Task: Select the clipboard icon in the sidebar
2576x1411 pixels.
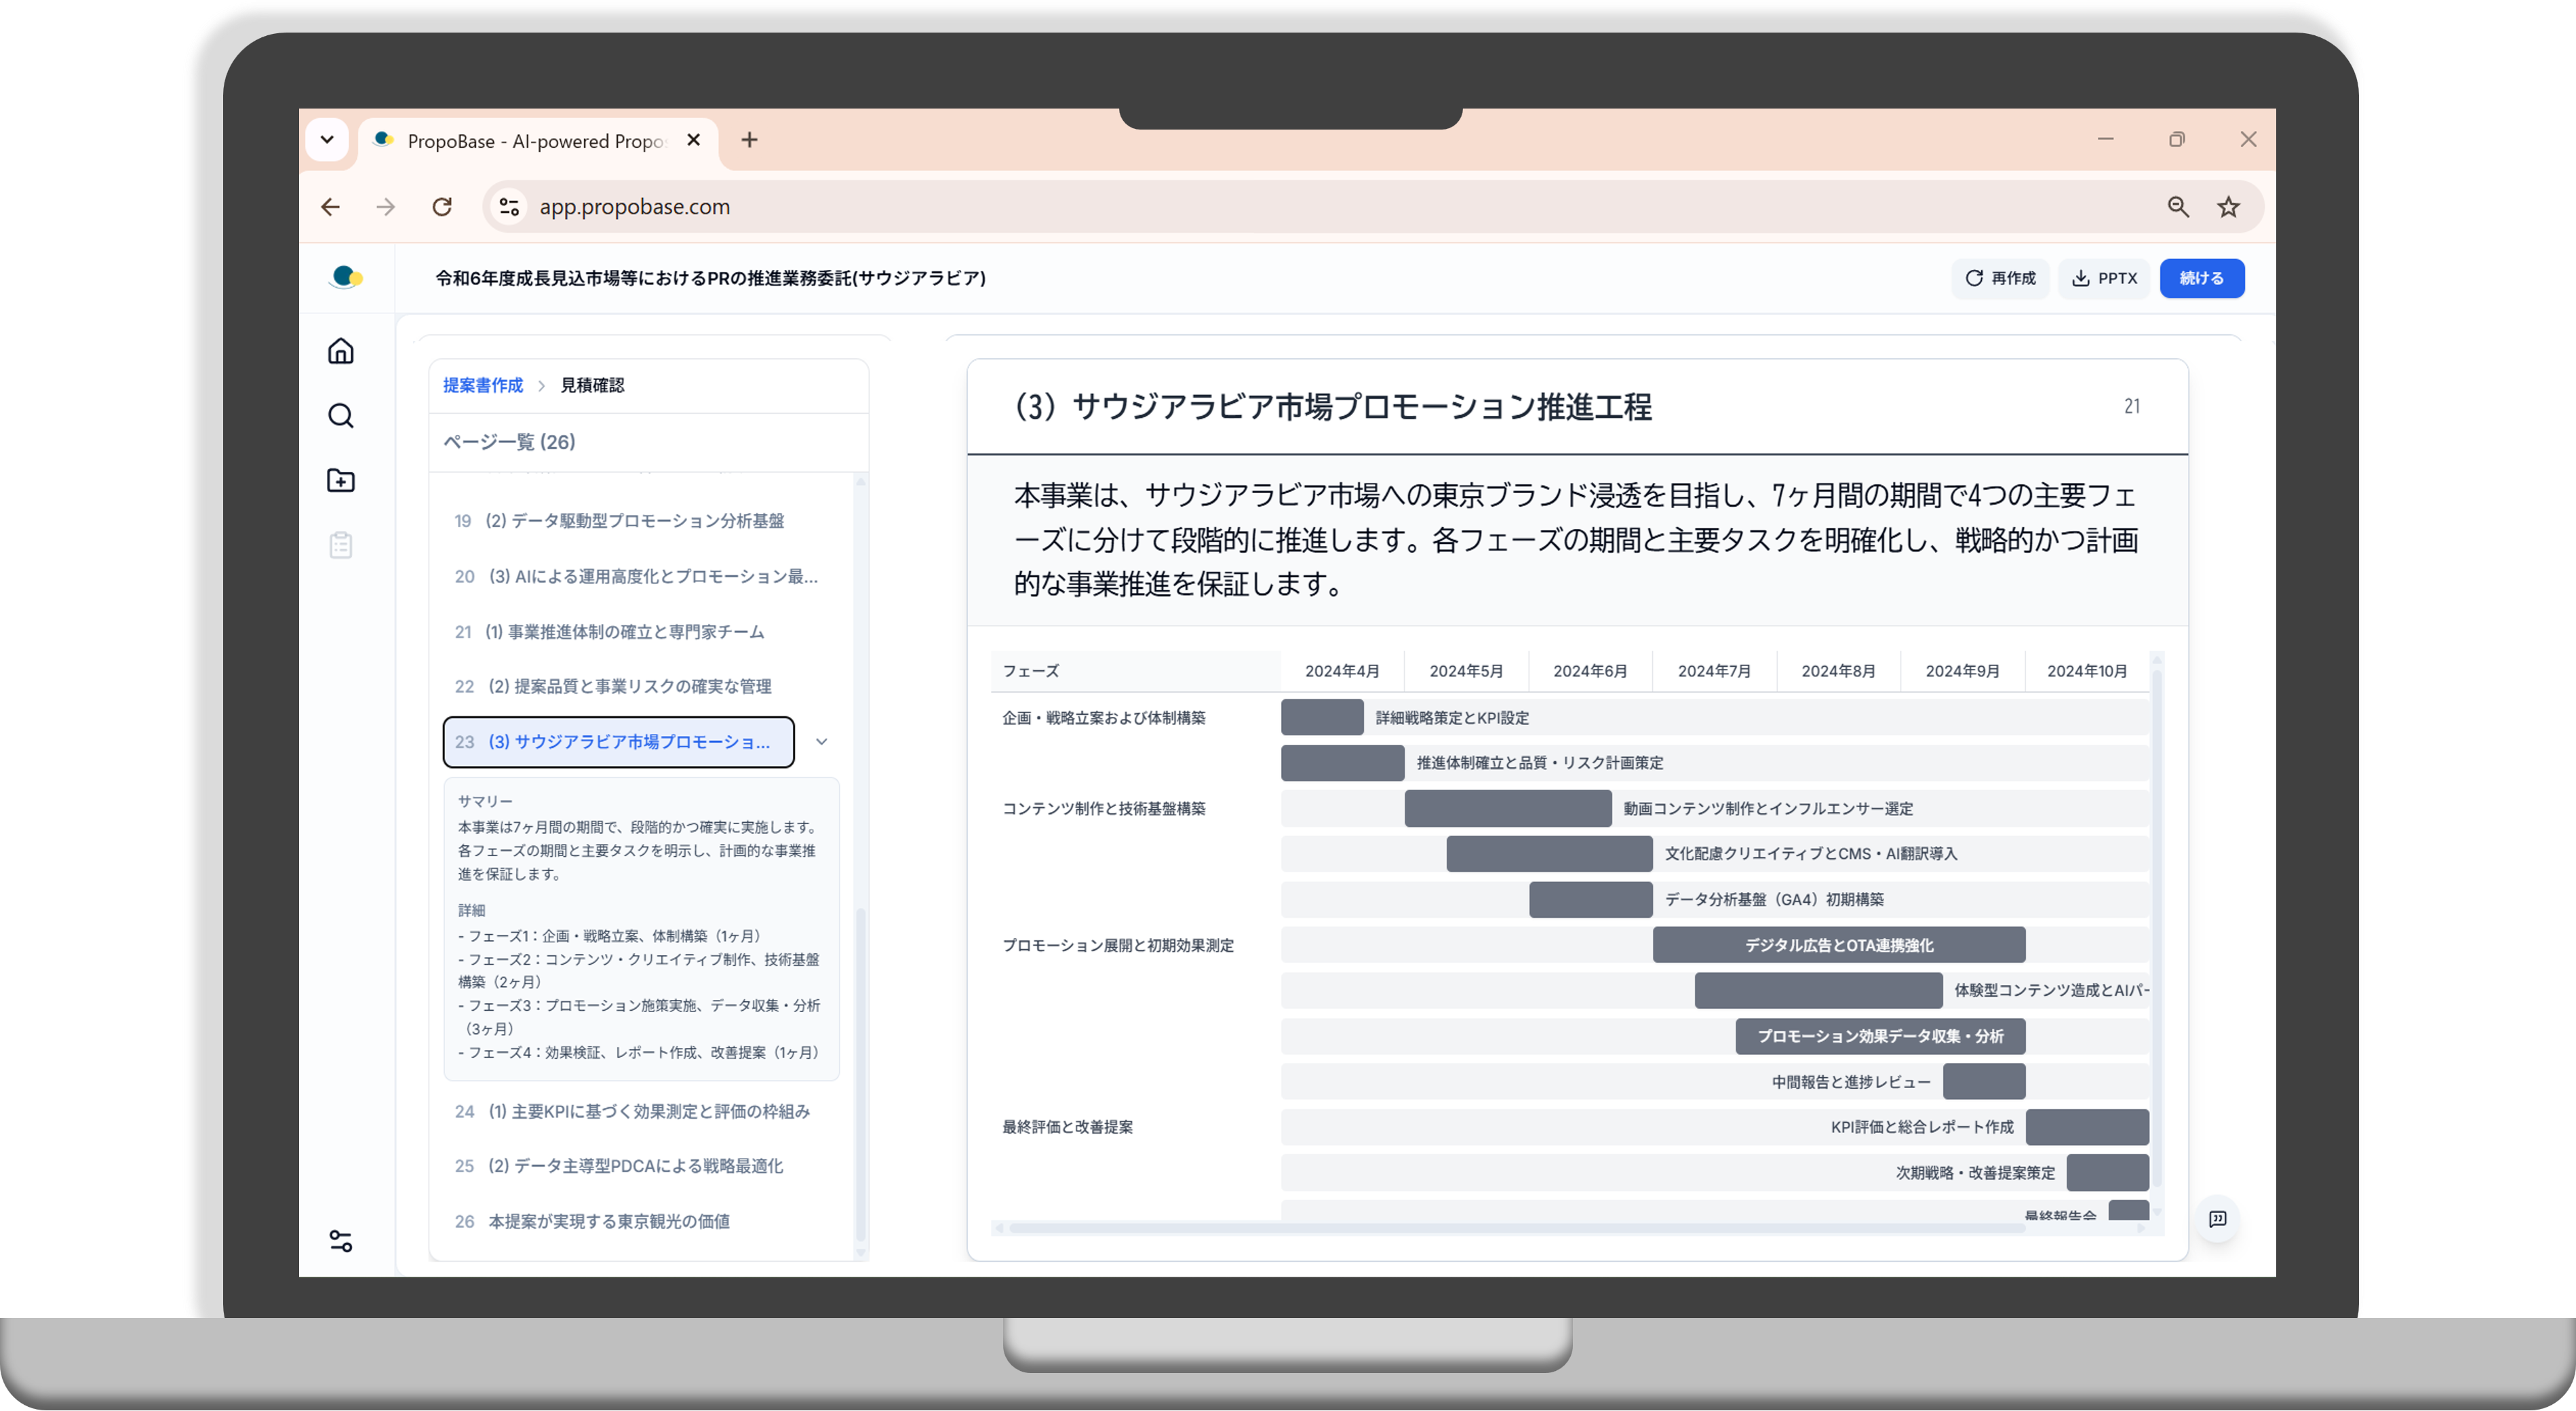Action: point(341,546)
